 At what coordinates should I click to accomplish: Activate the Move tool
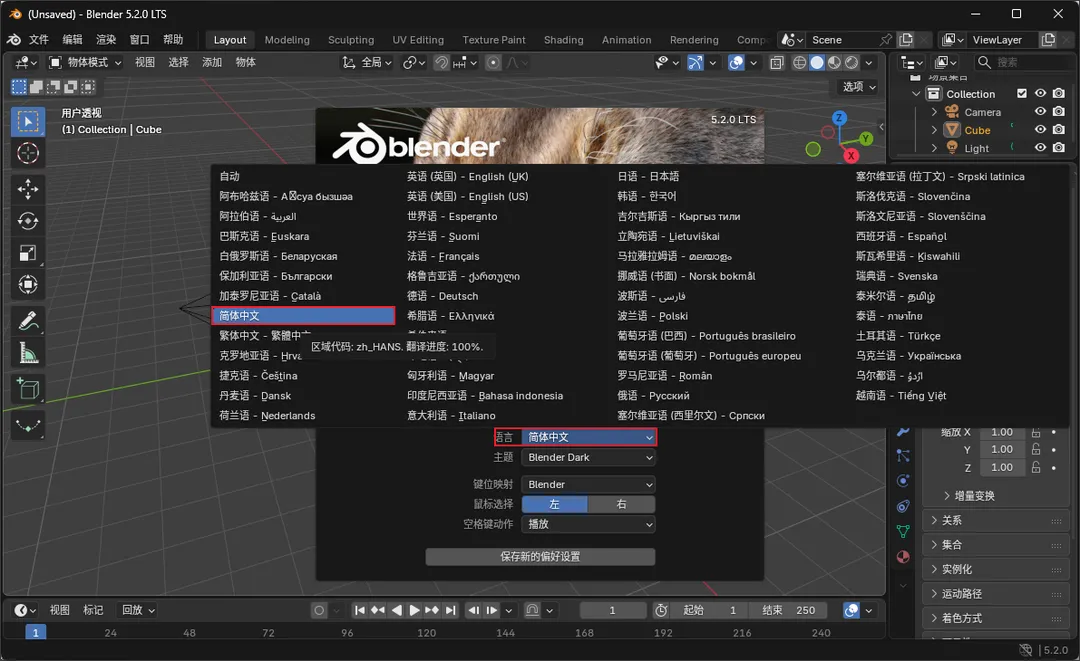(x=28, y=189)
